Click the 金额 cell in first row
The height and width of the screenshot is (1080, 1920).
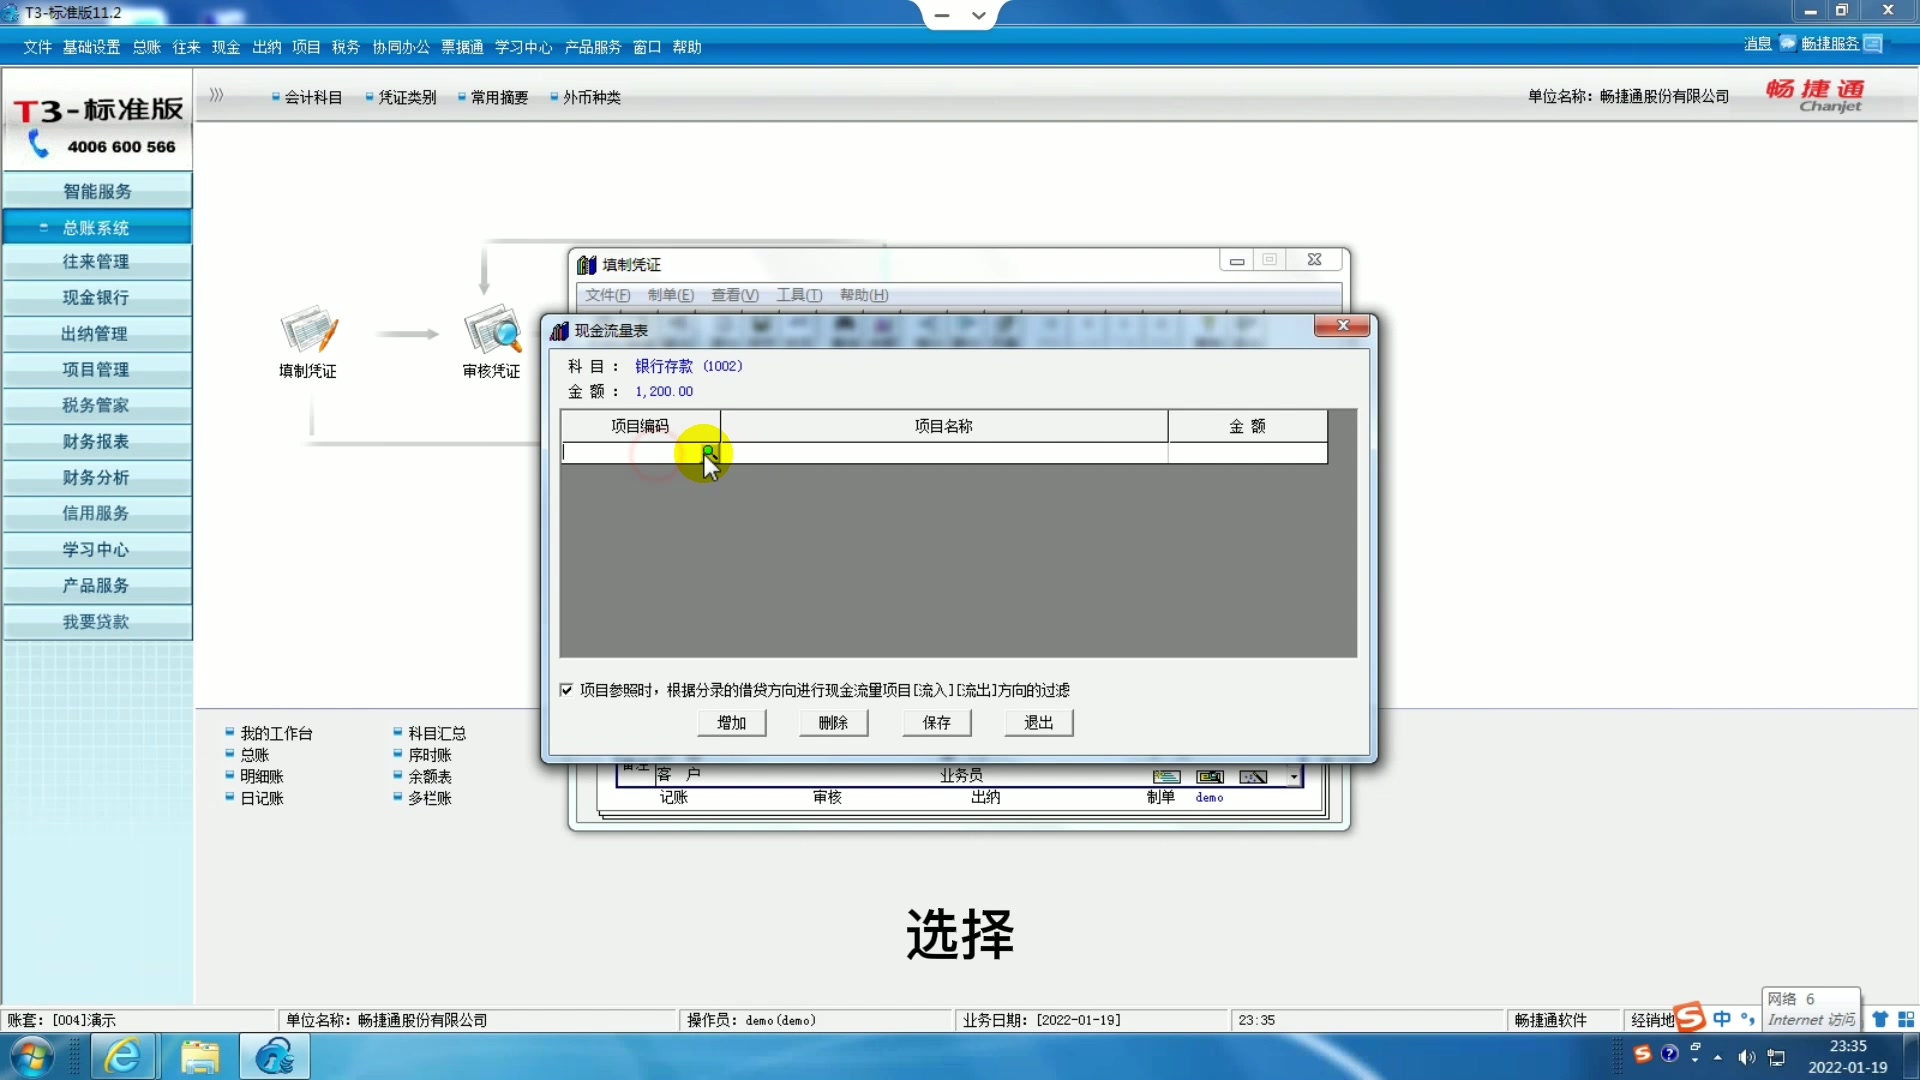coord(1248,453)
